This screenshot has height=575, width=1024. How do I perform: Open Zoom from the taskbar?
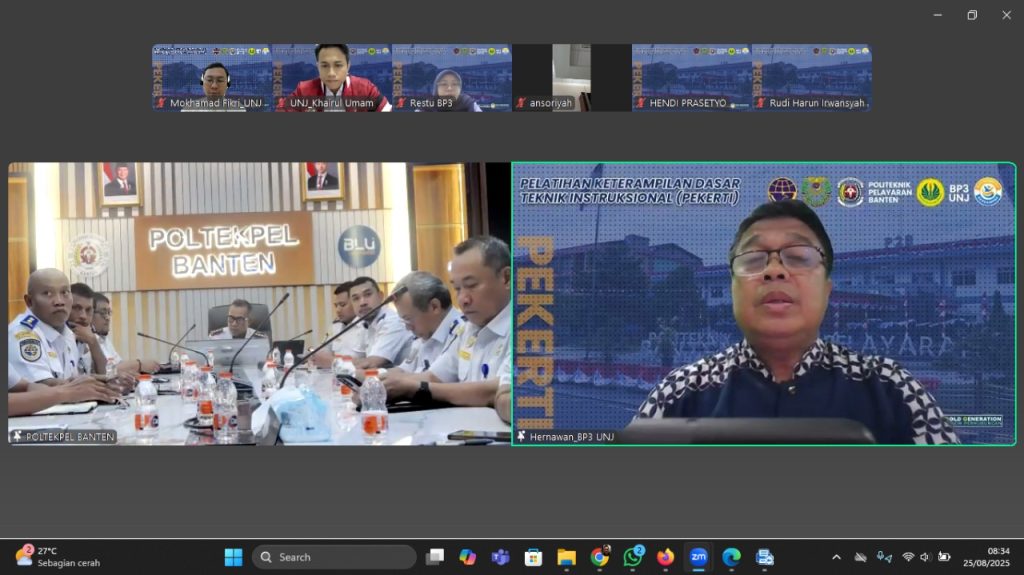(x=699, y=557)
